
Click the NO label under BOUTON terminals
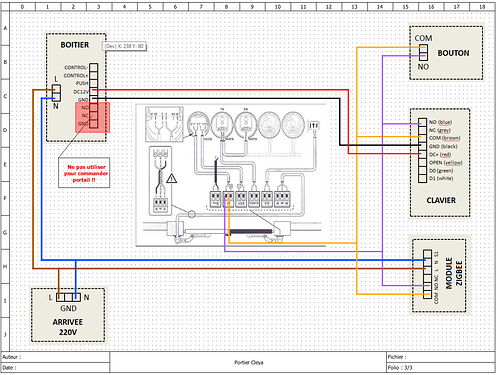coord(423,67)
